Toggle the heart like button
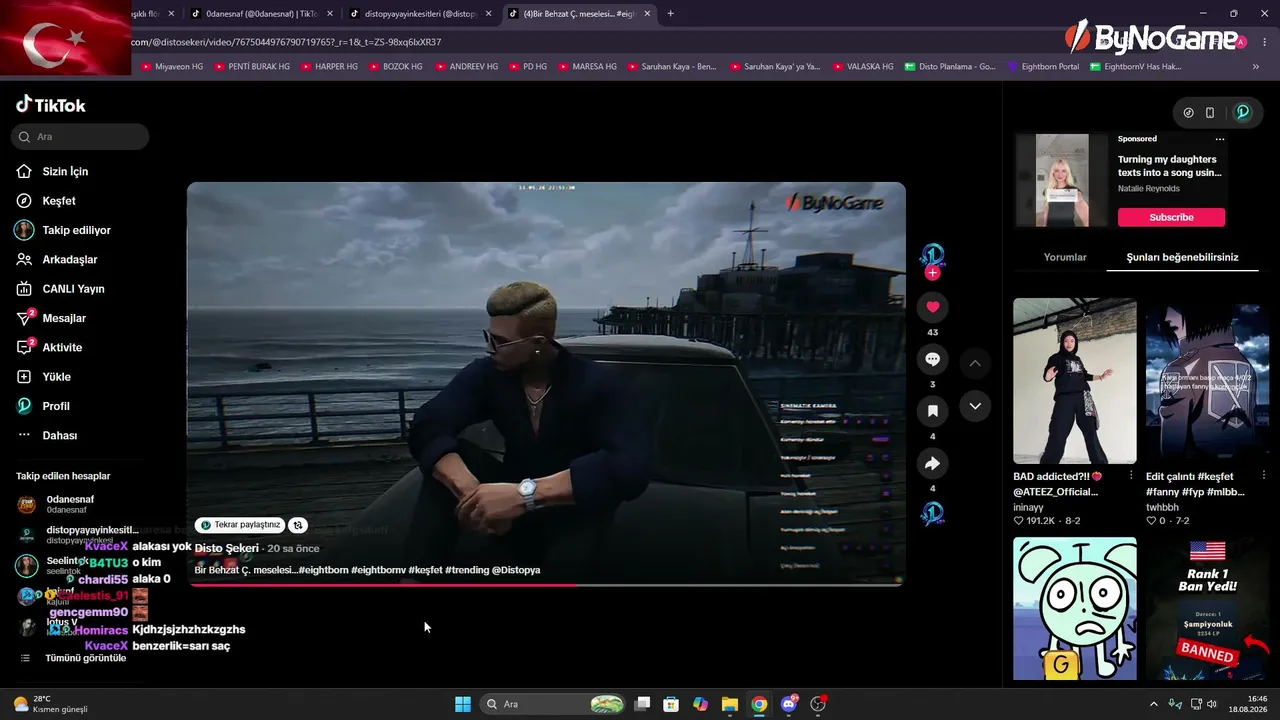Screen dimensions: 1280x720 pos(933,307)
